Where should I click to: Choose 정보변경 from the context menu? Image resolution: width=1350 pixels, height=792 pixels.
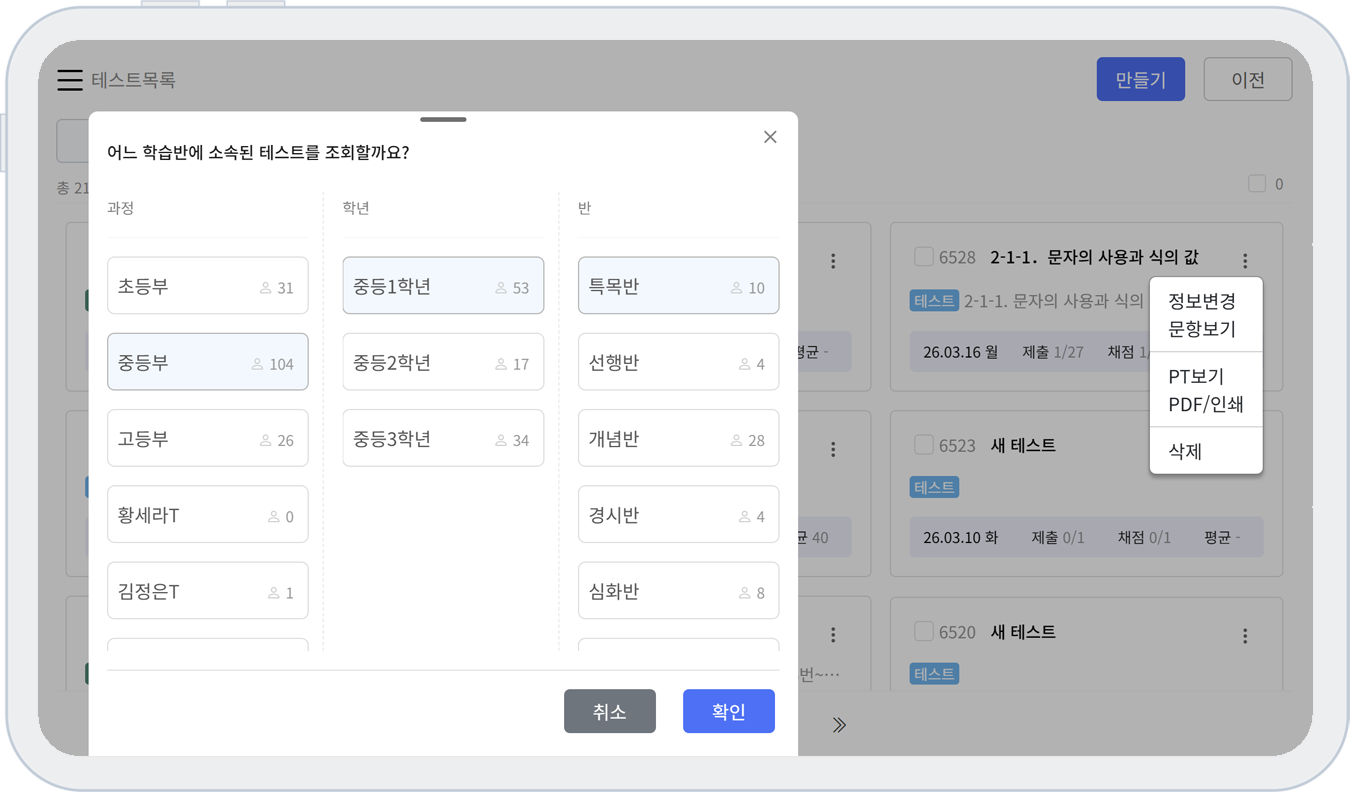[x=1202, y=301]
